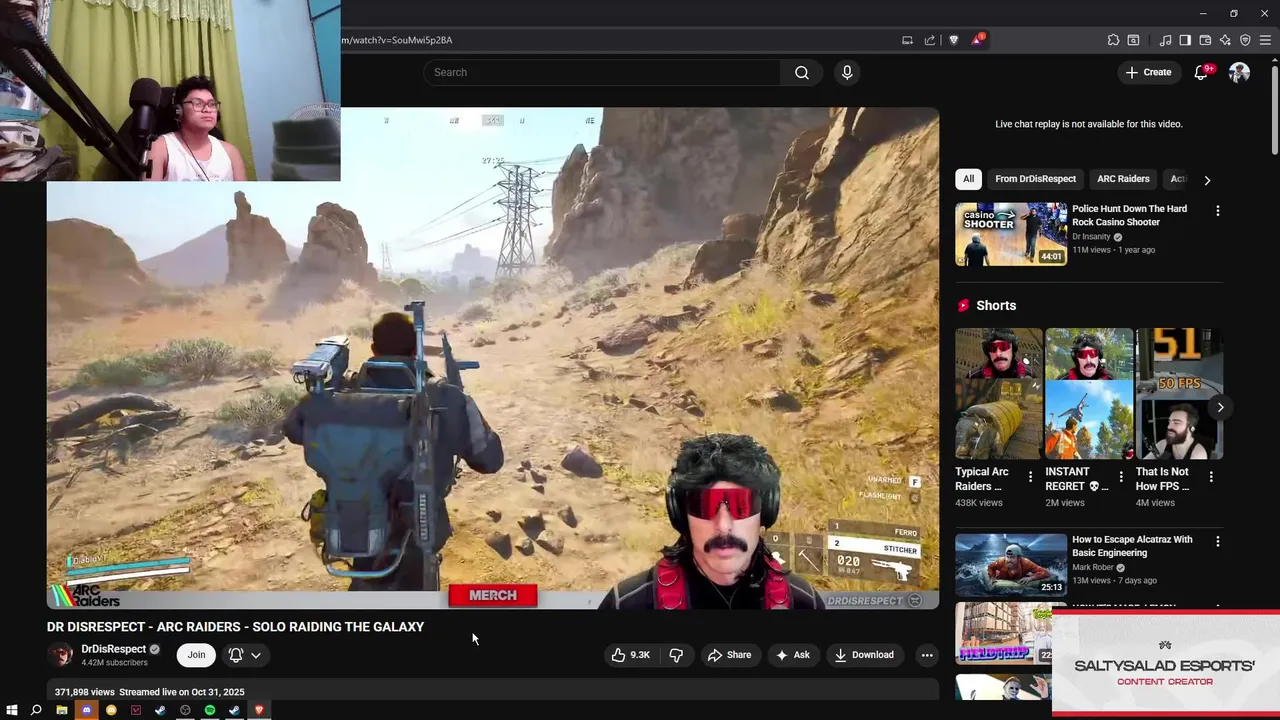
Task: Open Typical Arc Raiders short thumbnail
Action: (x=998, y=394)
